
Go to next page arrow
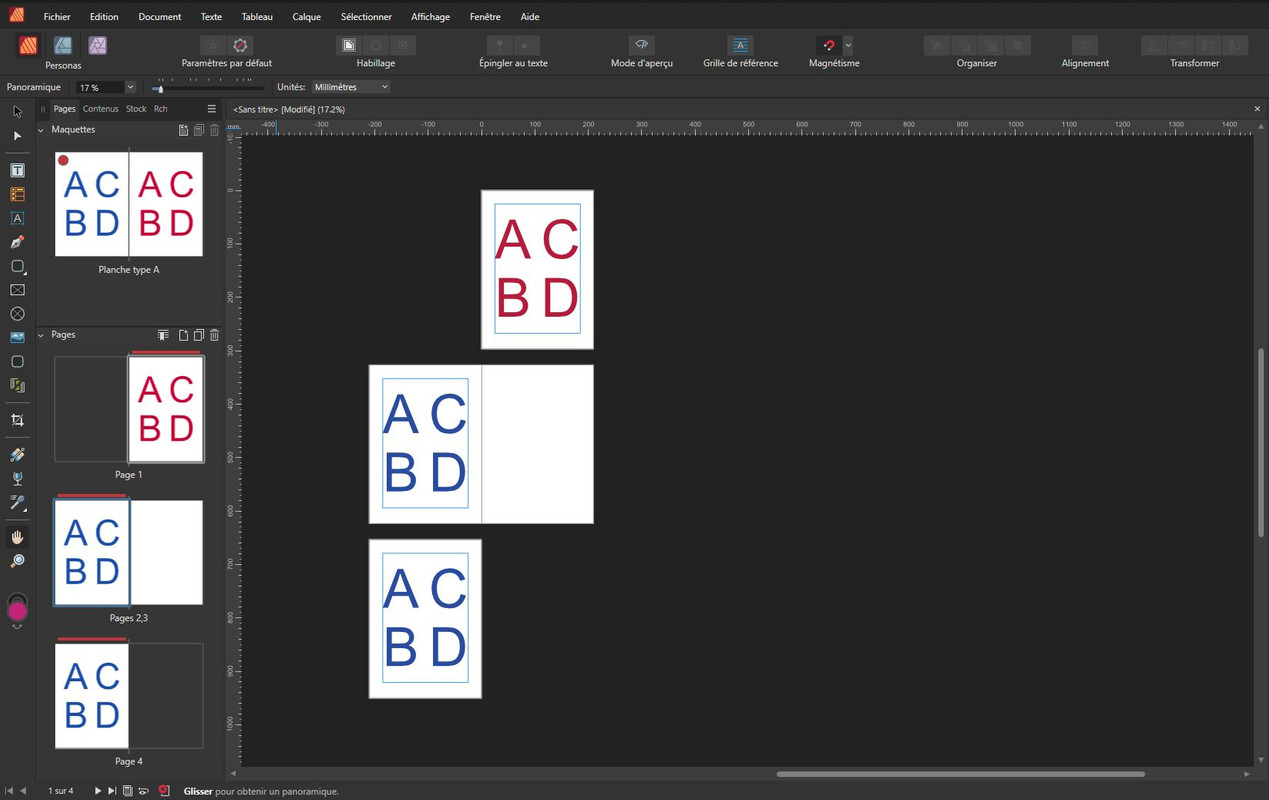coord(98,791)
